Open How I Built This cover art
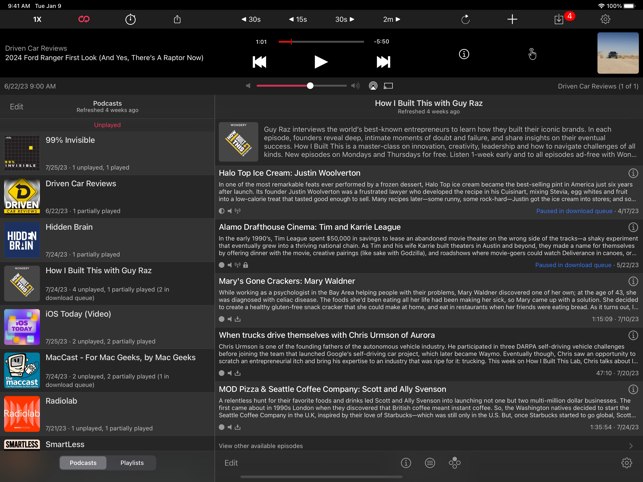 (238, 142)
